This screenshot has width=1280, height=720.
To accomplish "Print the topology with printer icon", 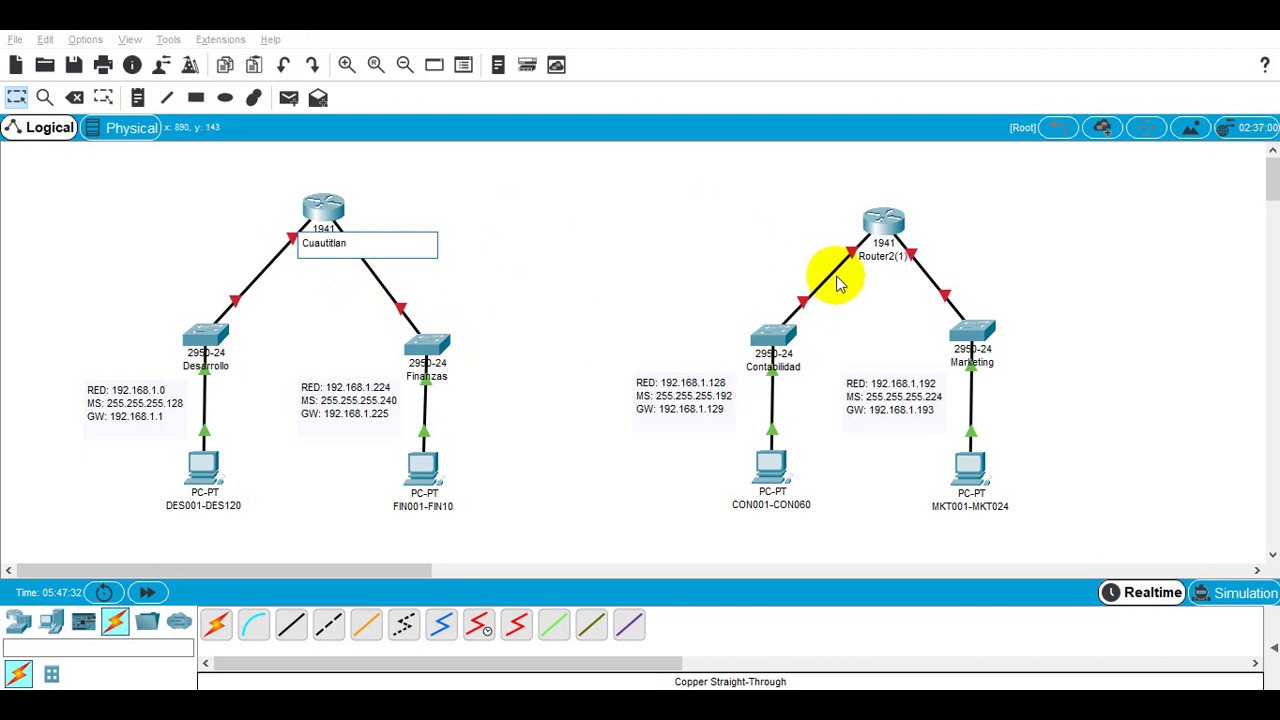I will coord(103,65).
